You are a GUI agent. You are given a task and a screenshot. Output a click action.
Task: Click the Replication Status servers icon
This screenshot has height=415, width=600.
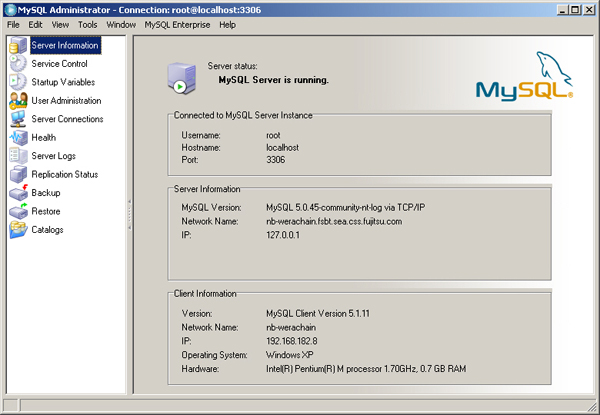(18, 174)
